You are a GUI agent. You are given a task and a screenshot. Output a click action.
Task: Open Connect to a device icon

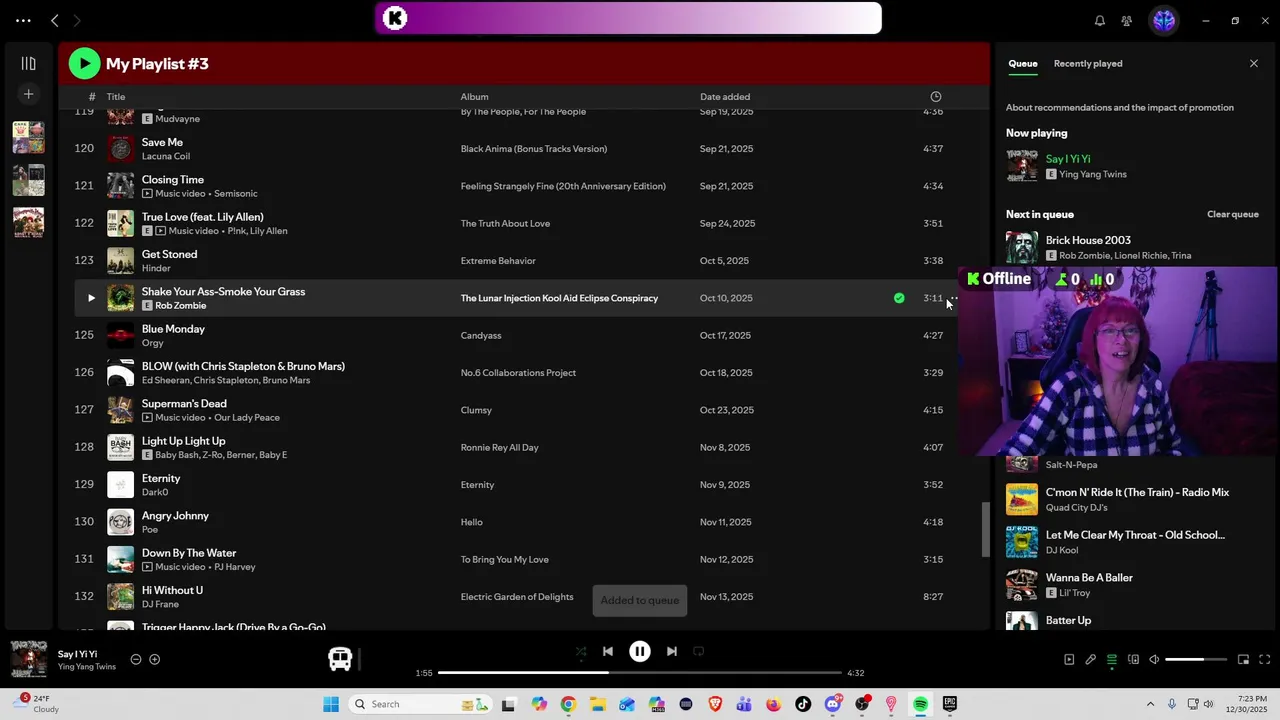click(1133, 659)
